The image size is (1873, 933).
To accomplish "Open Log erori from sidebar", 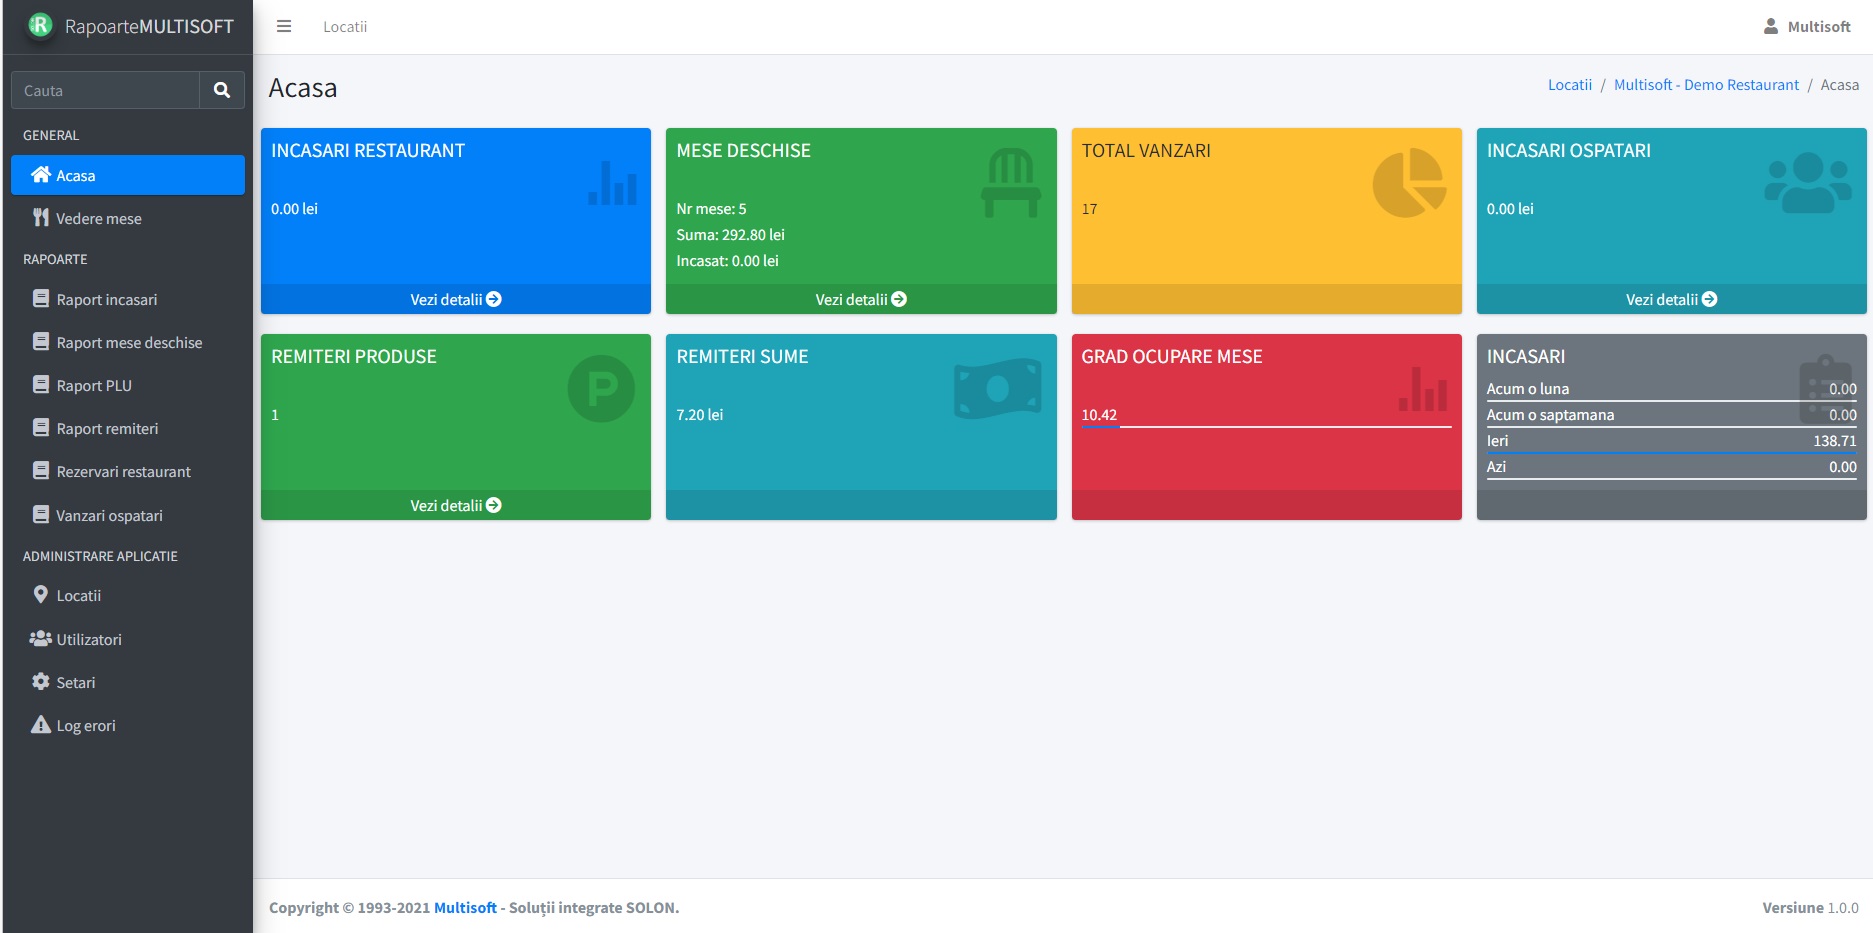I will click(x=85, y=726).
